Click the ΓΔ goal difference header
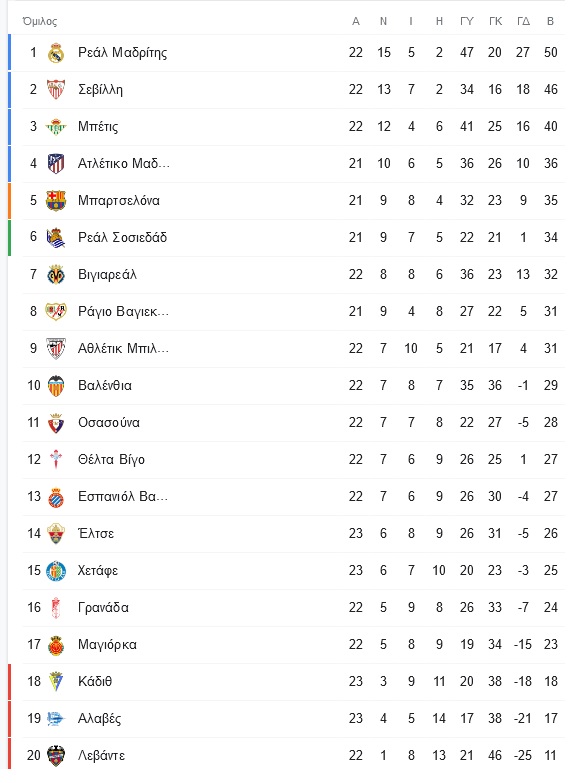The image size is (581, 783). (x=523, y=21)
